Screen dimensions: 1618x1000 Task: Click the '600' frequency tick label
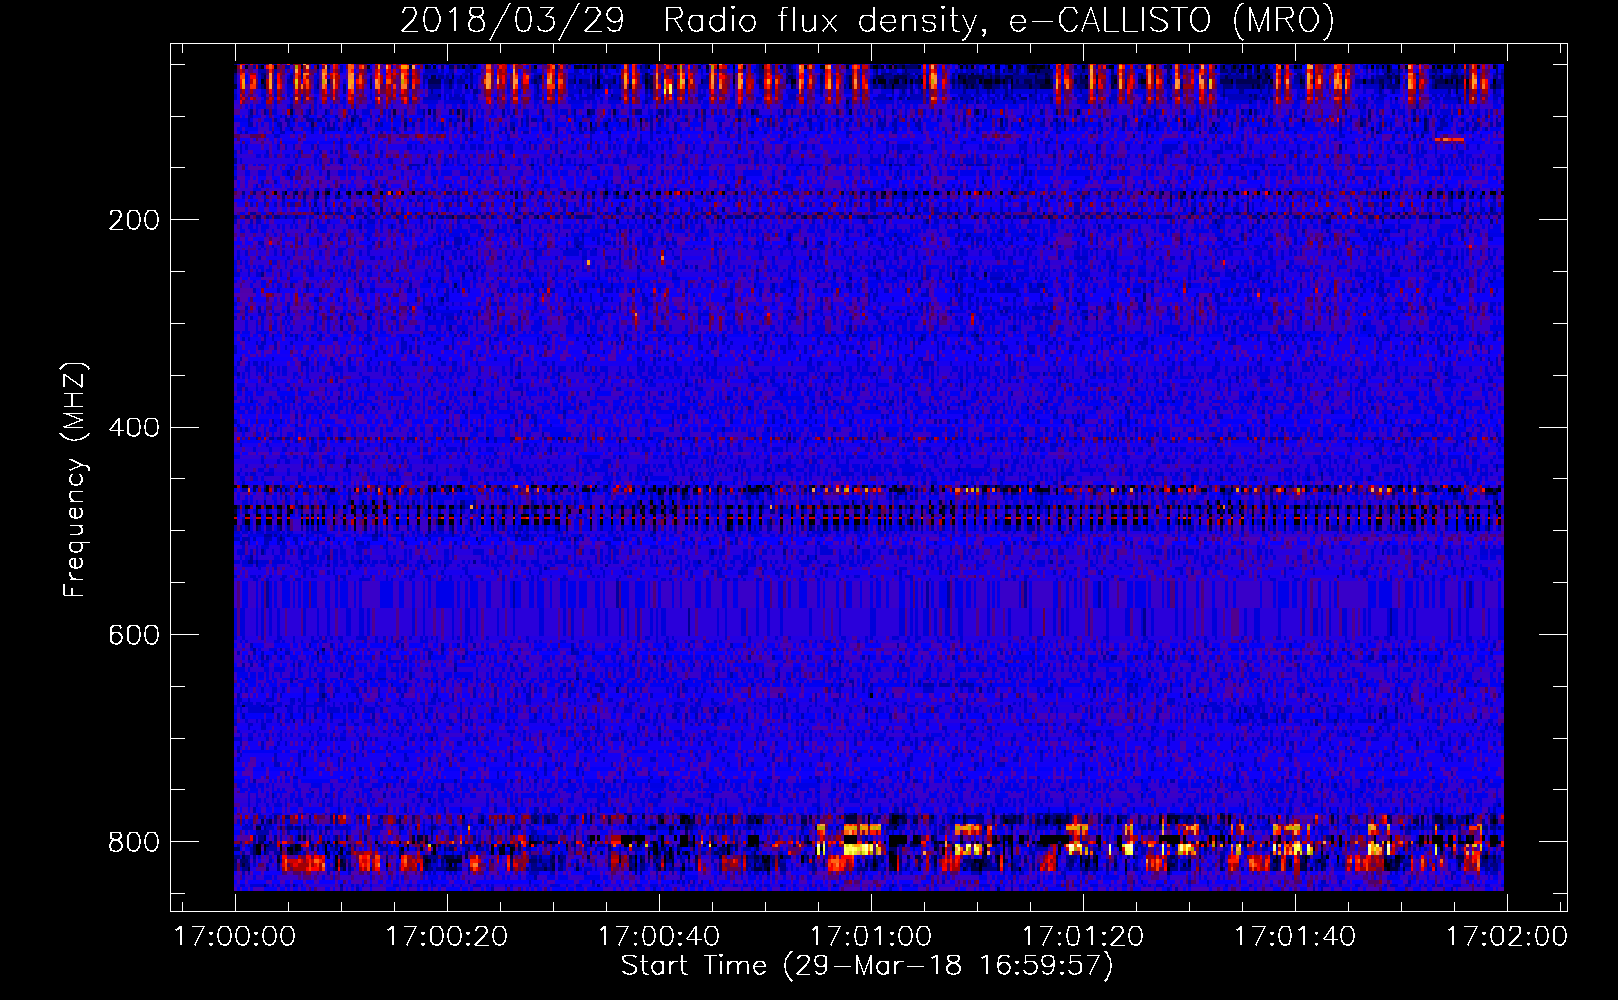point(133,636)
